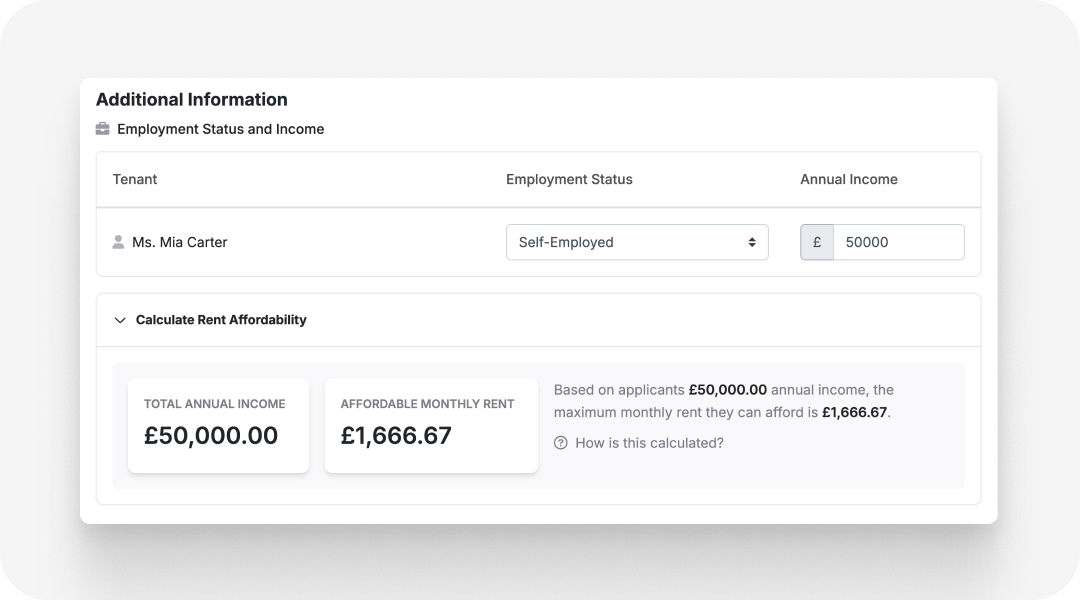Click the question mark help icon

[x=562, y=442]
